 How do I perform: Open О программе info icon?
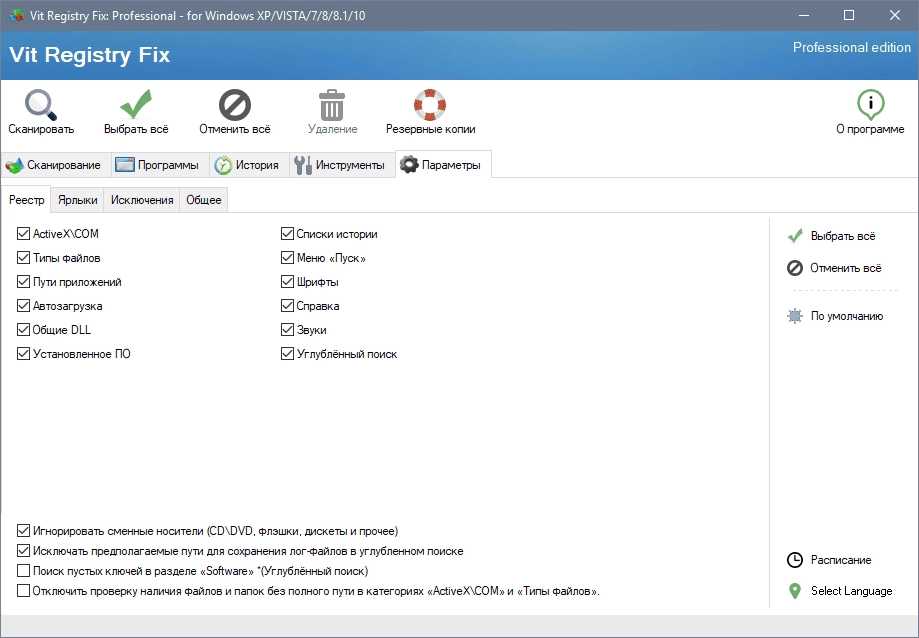click(870, 105)
